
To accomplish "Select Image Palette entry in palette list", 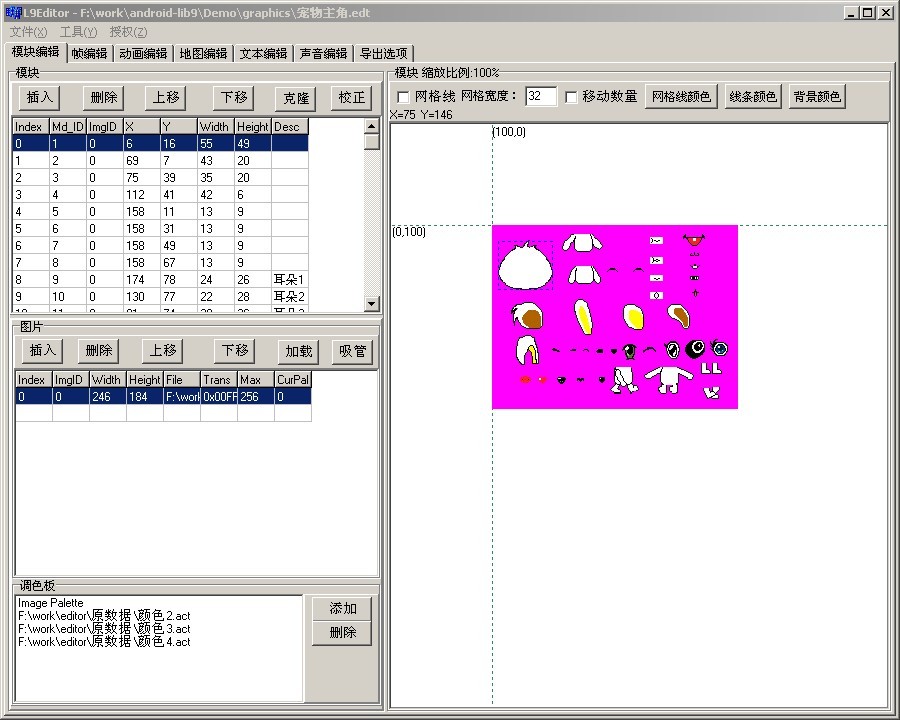I will 51,603.
